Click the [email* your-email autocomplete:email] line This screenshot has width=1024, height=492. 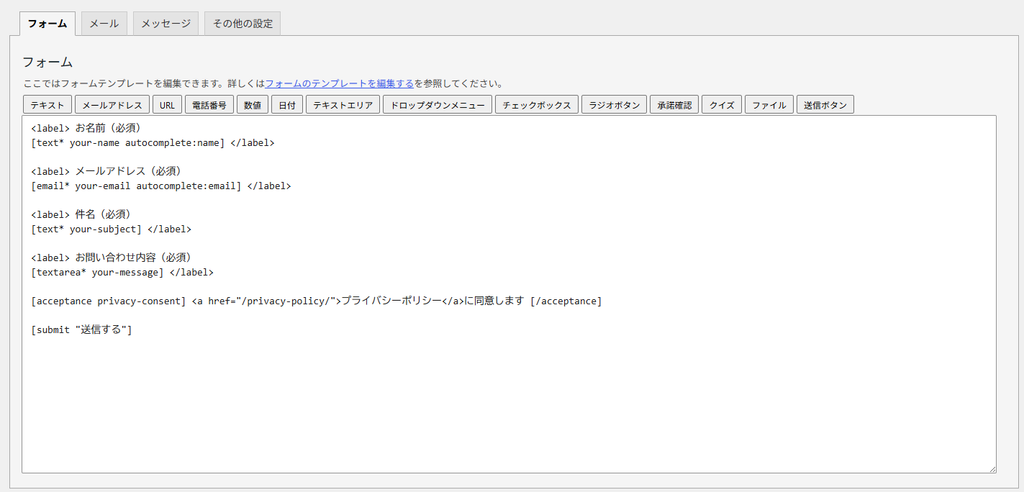161,186
